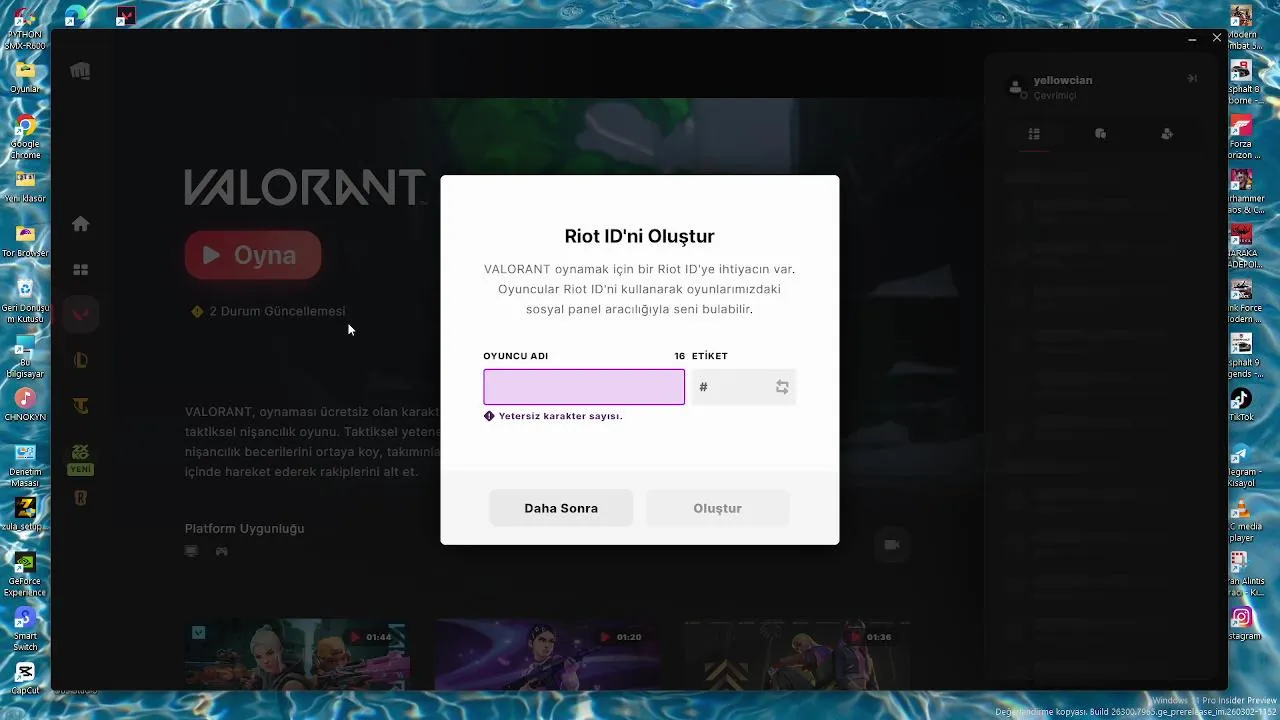Open the Instagram desktop shortcut
Screen dimensions: 1280x720
(x=1241, y=623)
